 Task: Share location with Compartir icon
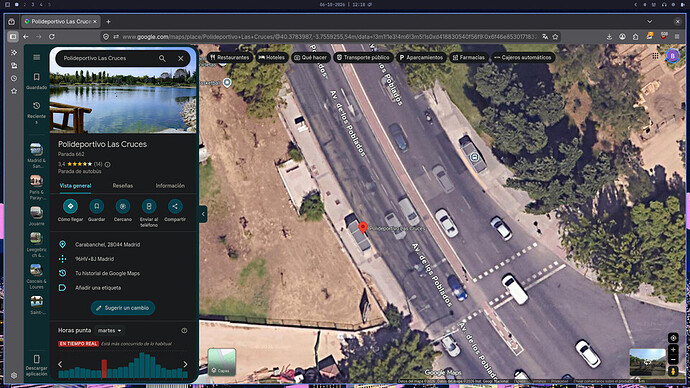point(175,206)
